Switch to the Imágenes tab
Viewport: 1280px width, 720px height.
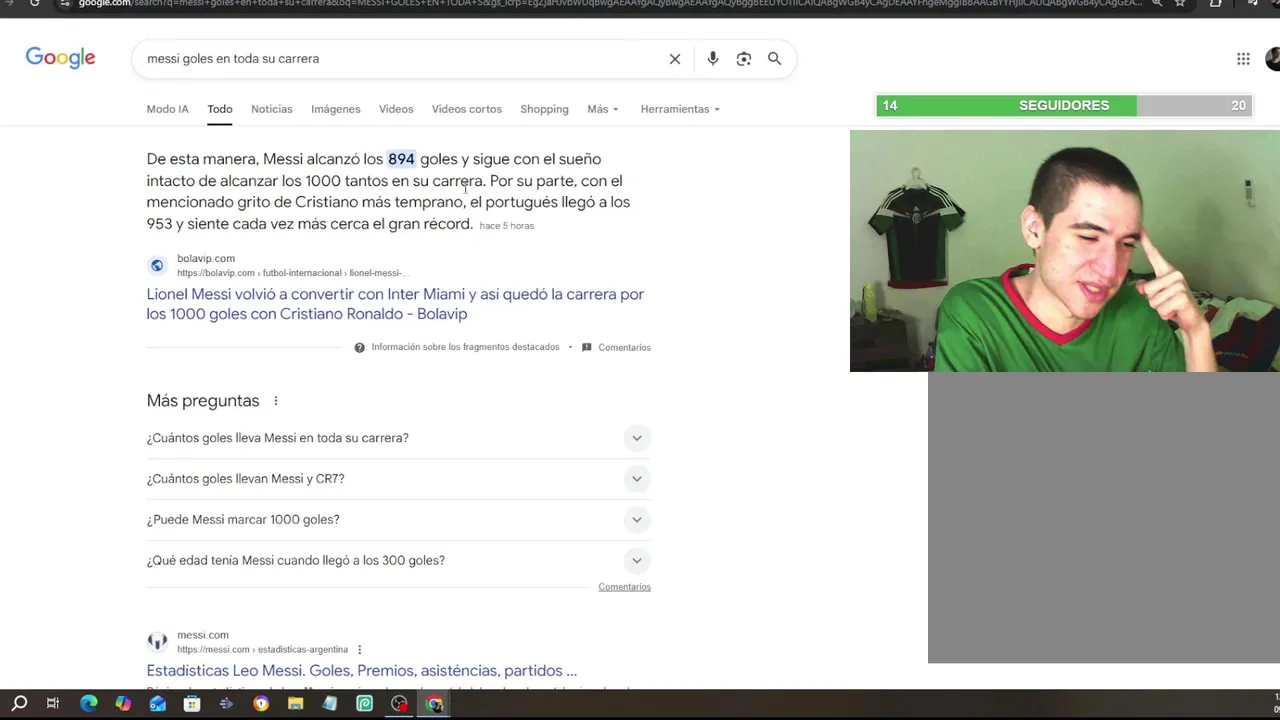pyautogui.click(x=335, y=109)
